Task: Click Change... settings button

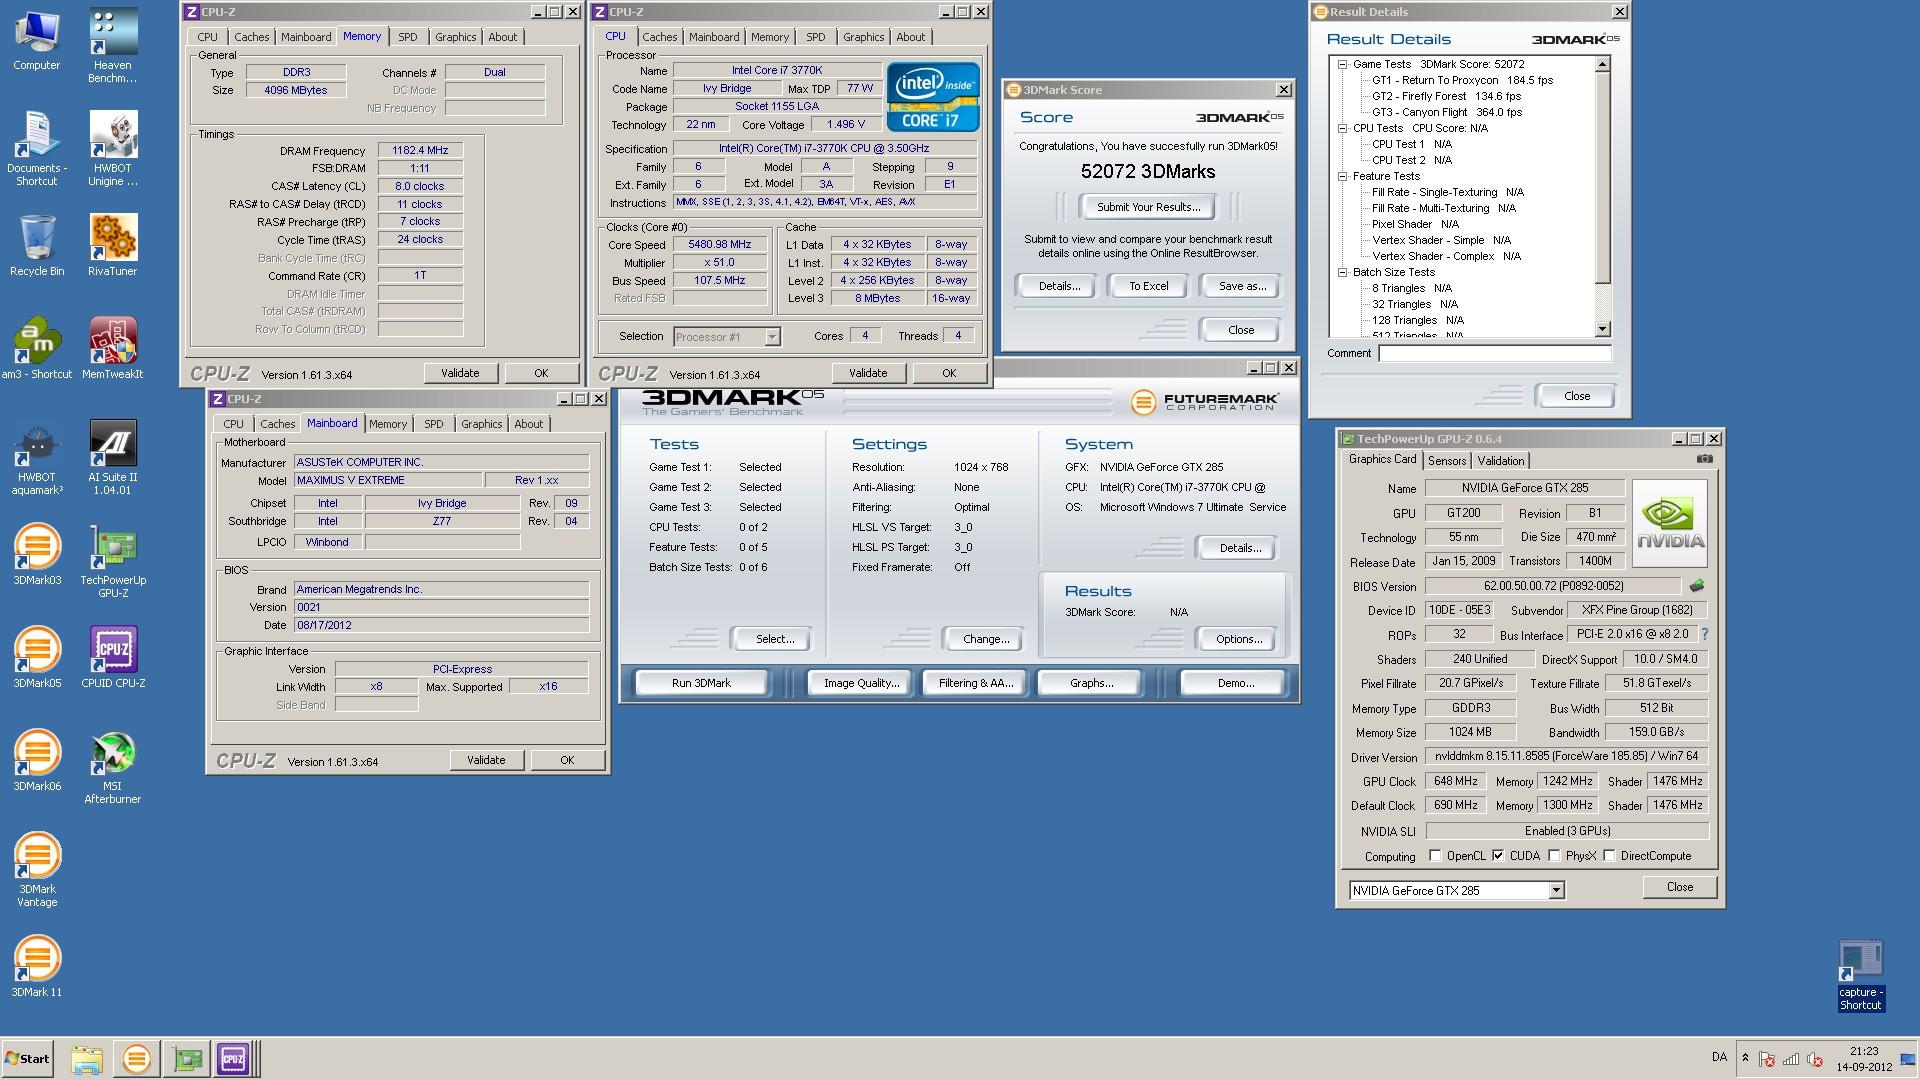Action: click(x=986, y=639)
